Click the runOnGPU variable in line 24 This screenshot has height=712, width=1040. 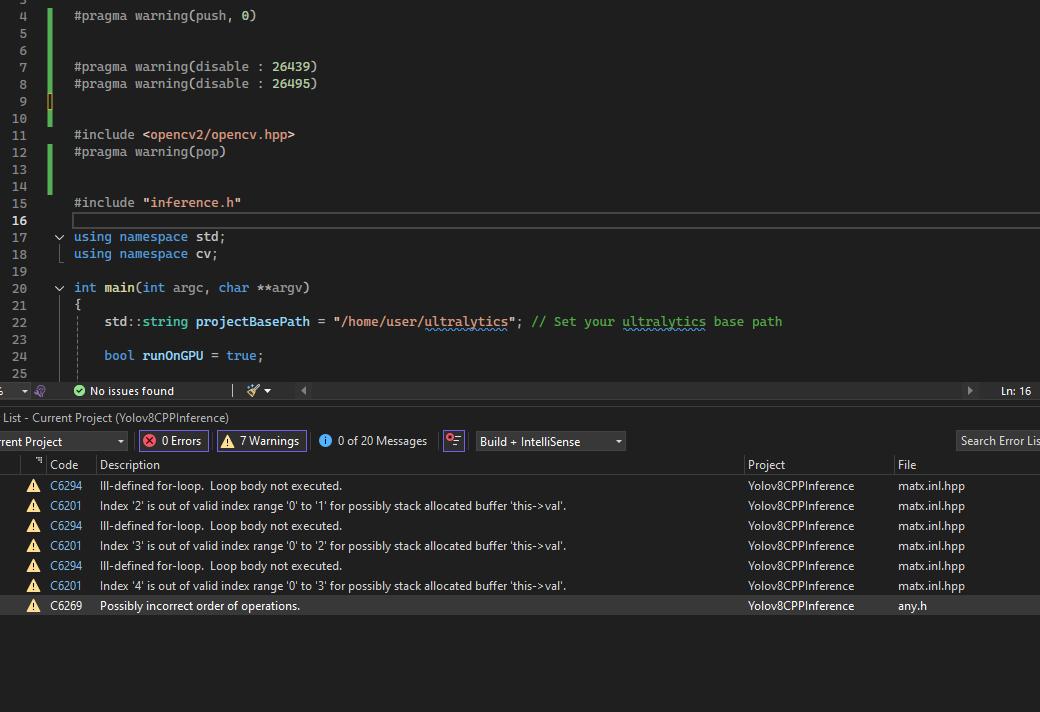[173, 356]
